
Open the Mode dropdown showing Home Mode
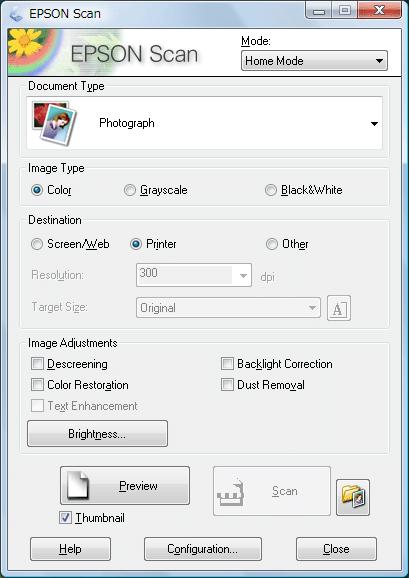[x=314, y=61]
